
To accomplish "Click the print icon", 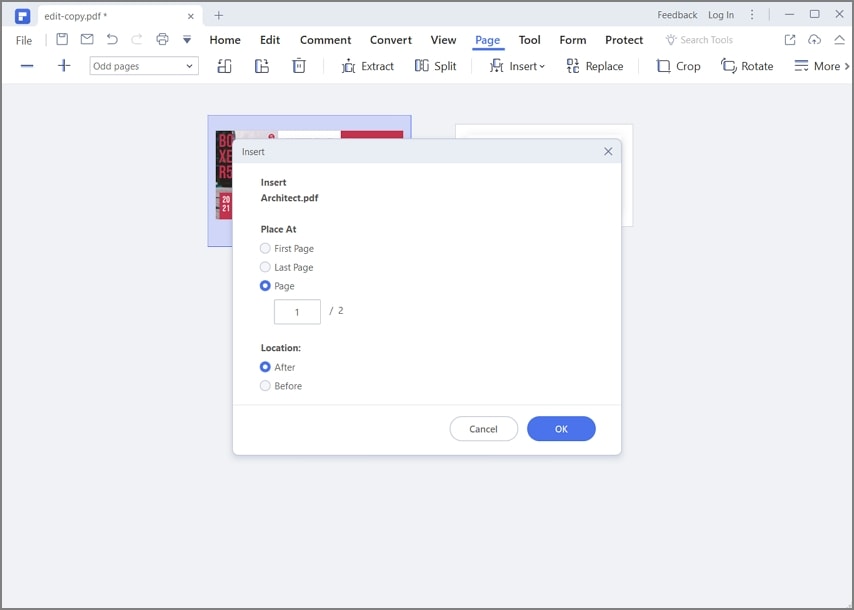I will (x=162, y=40).
